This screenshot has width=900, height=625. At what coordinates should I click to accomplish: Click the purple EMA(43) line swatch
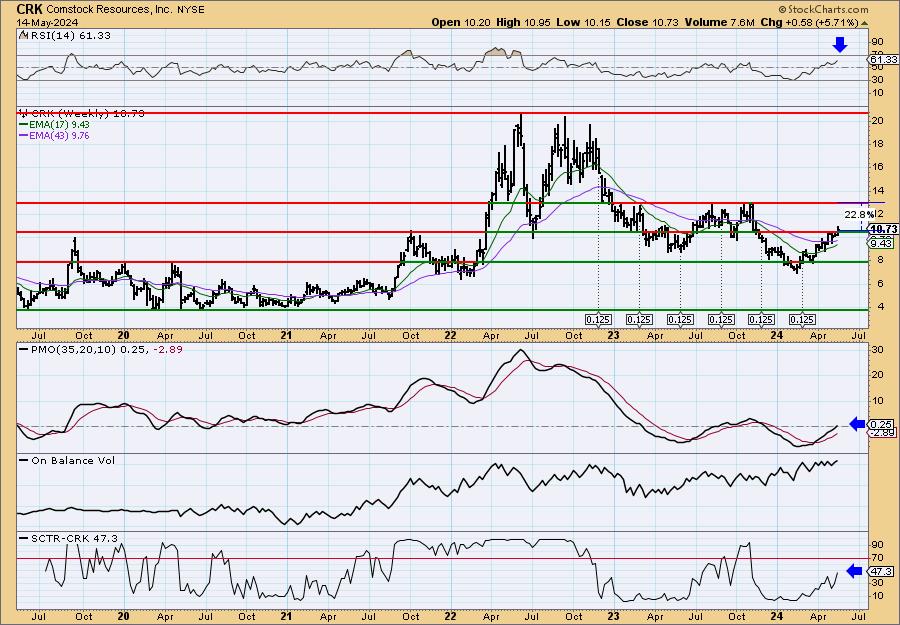coord(23,136)
